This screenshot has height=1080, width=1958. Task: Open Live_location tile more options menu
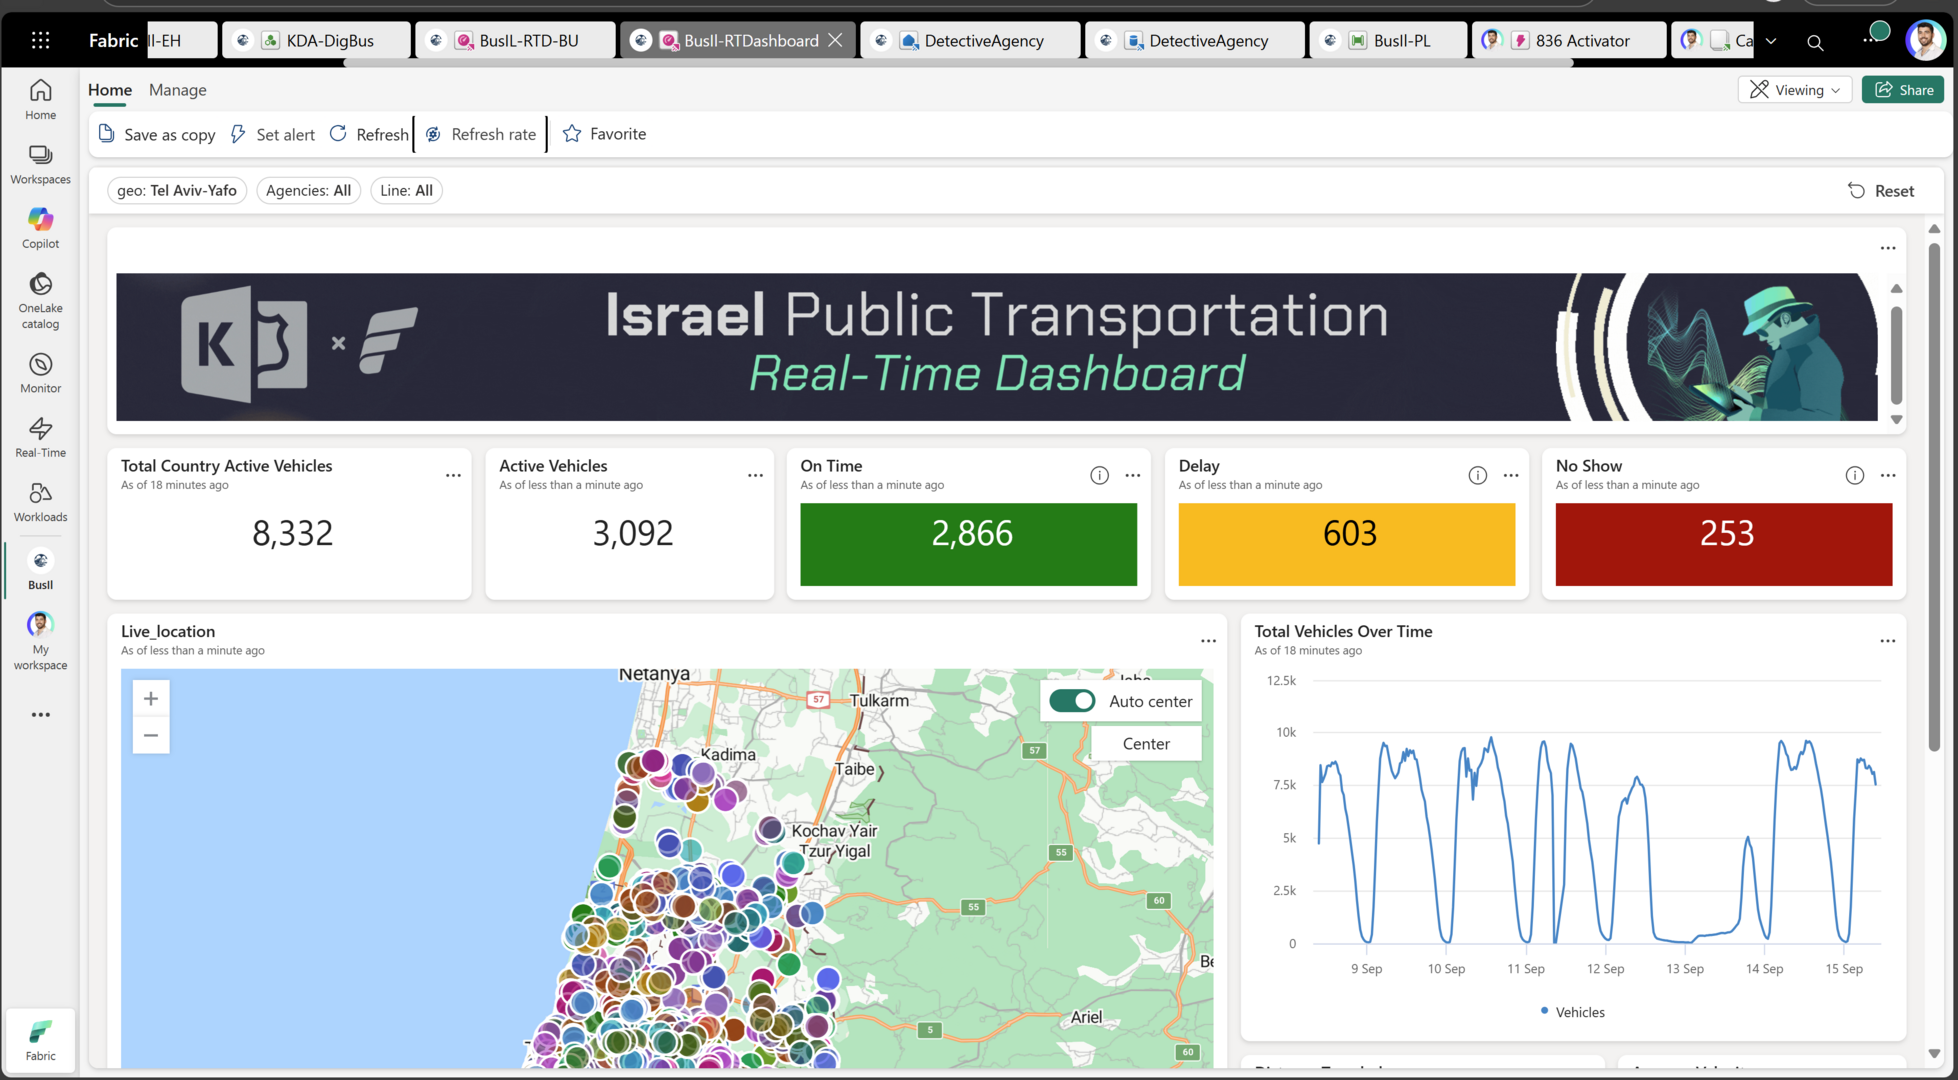[x=1208, y=641]
